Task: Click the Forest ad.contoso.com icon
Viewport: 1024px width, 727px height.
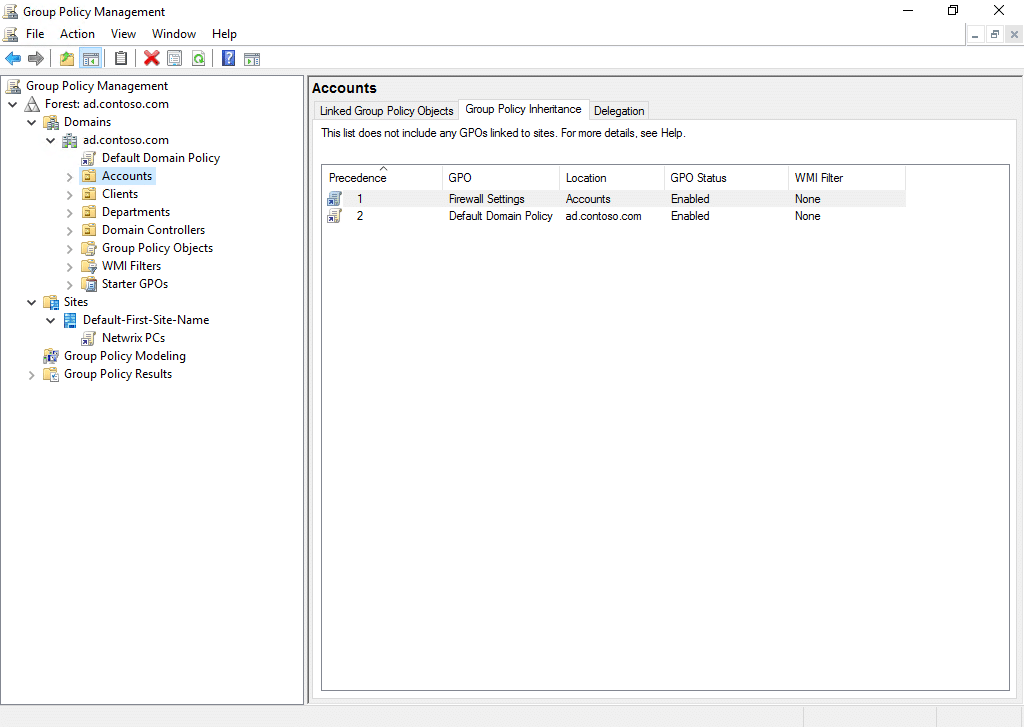Action: coord(32,104)
